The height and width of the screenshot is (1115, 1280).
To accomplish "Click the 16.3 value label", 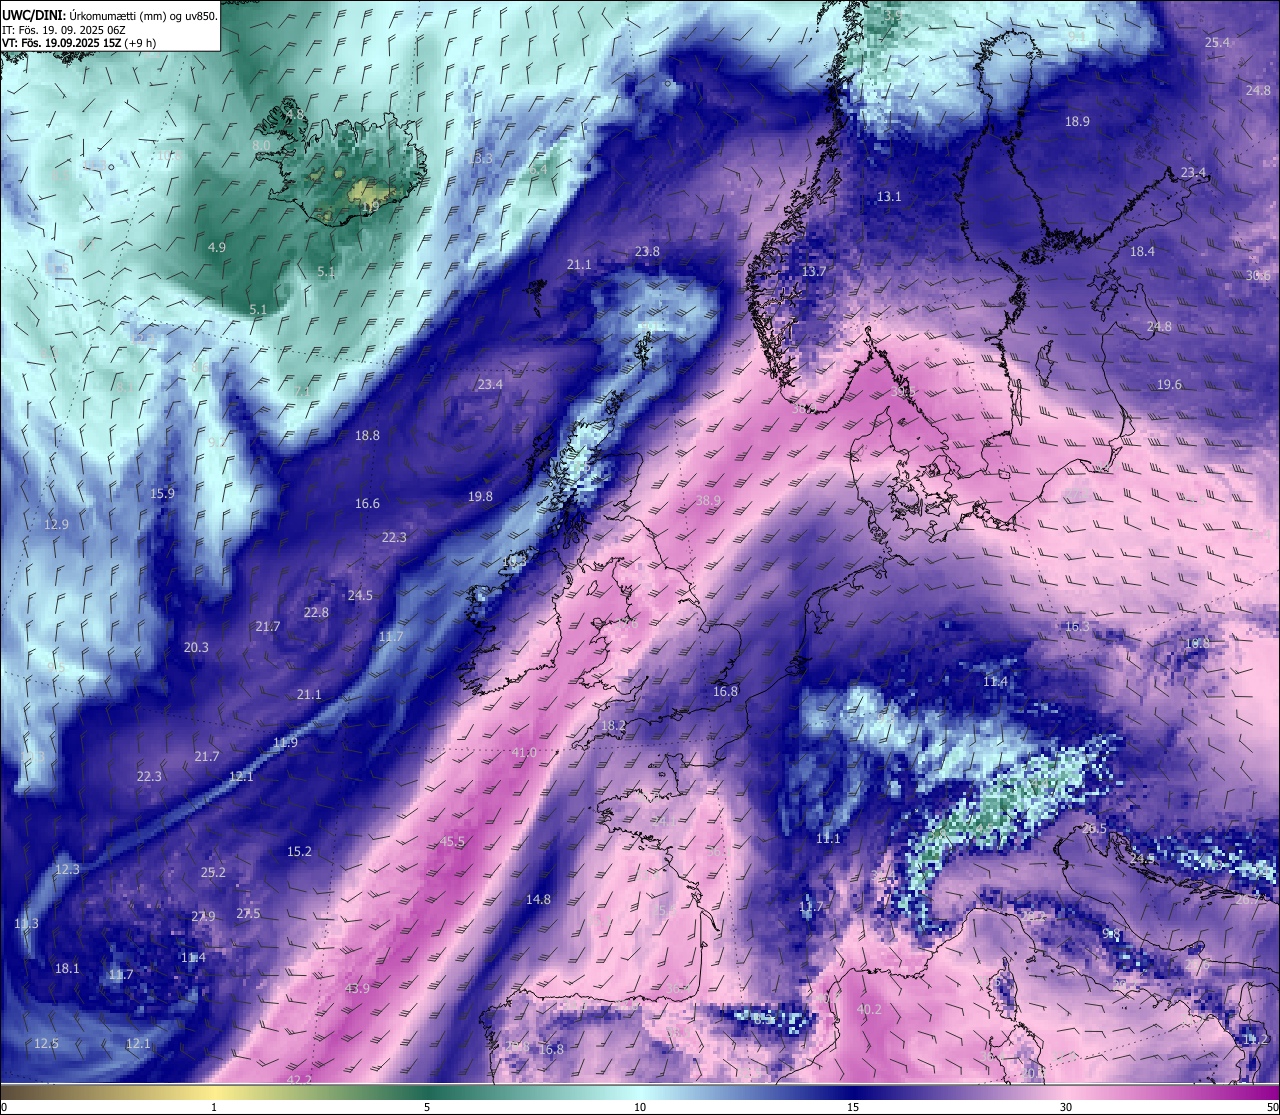I will (x=1077, y=626).
